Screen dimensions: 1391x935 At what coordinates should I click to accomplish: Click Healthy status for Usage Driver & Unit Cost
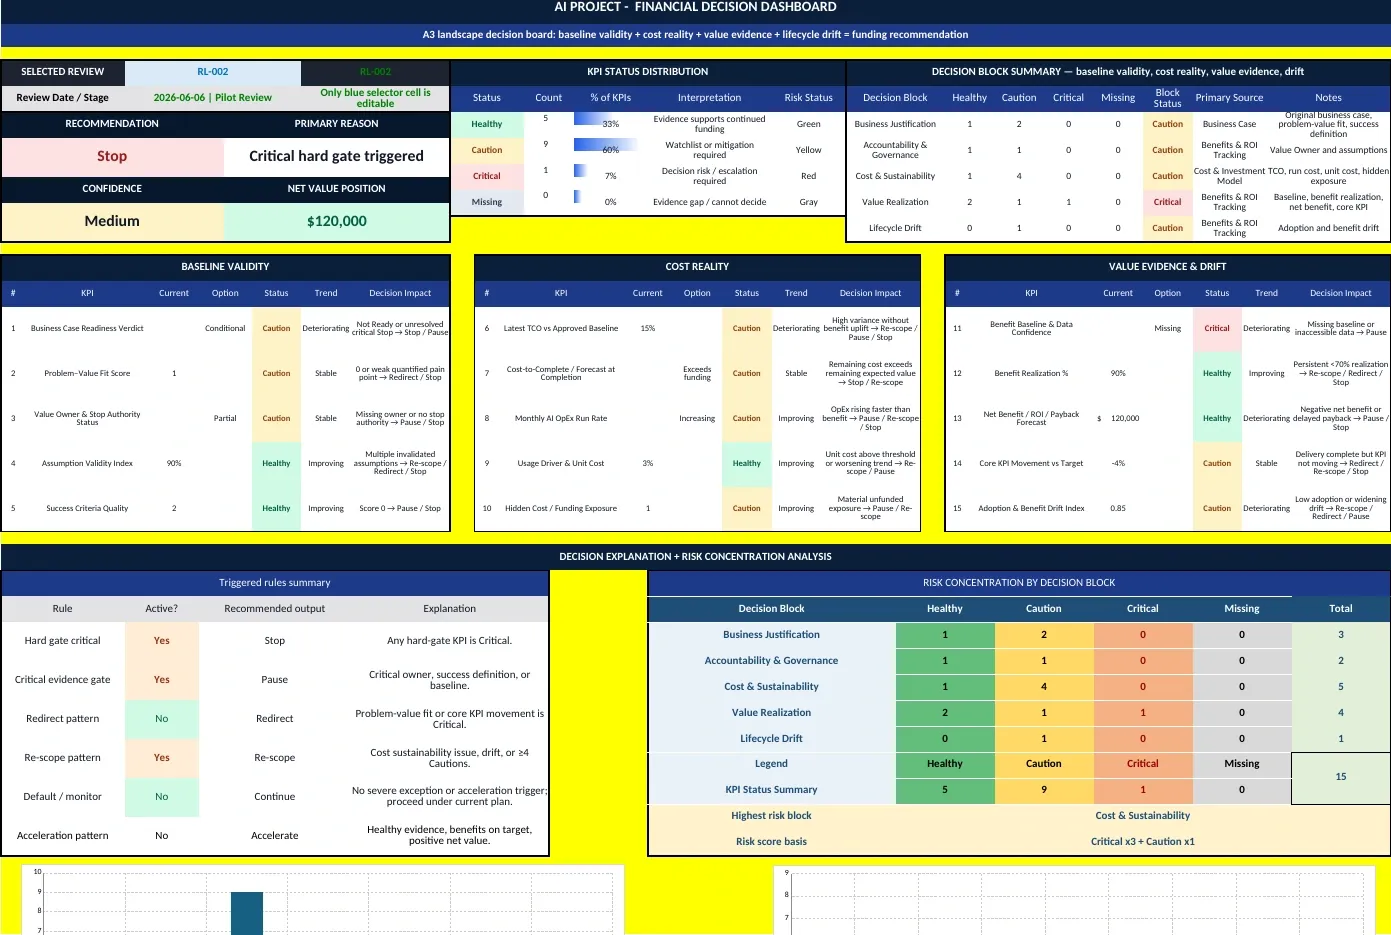tap(747, 463)
